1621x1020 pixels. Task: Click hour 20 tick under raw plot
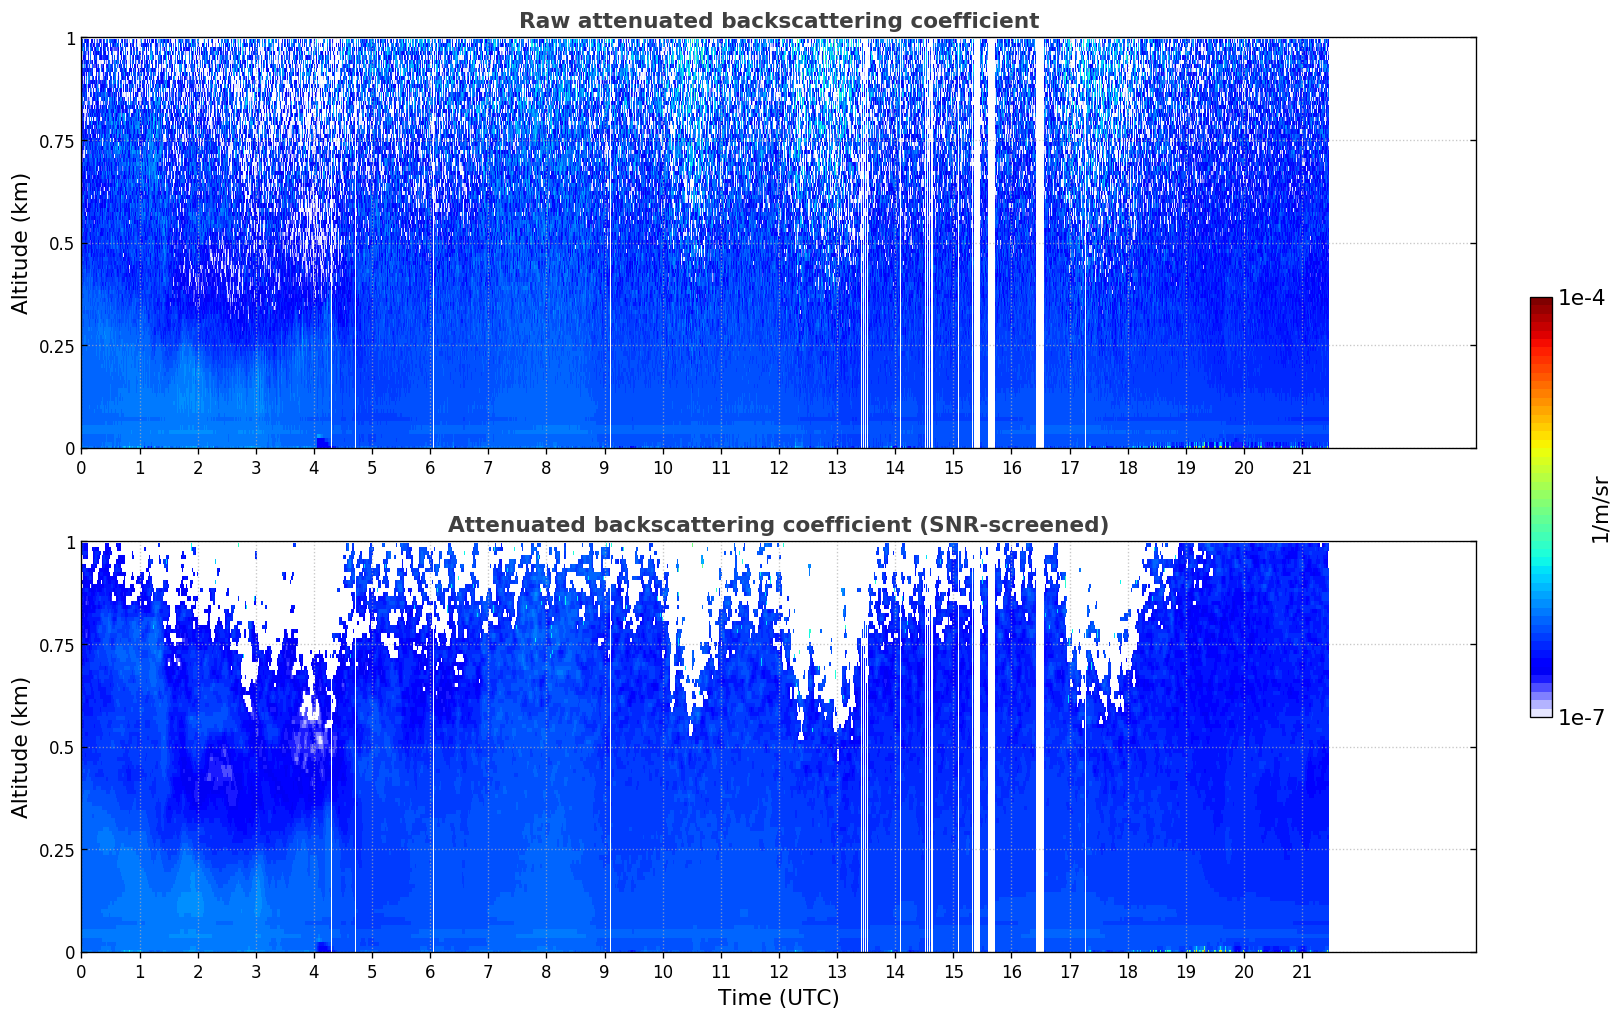pos(1244,467)
